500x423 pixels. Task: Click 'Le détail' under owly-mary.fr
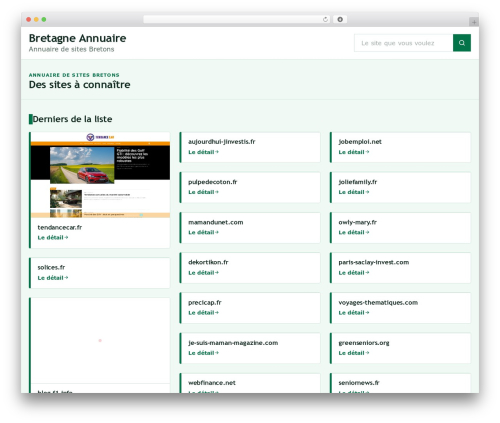[354, 232]
